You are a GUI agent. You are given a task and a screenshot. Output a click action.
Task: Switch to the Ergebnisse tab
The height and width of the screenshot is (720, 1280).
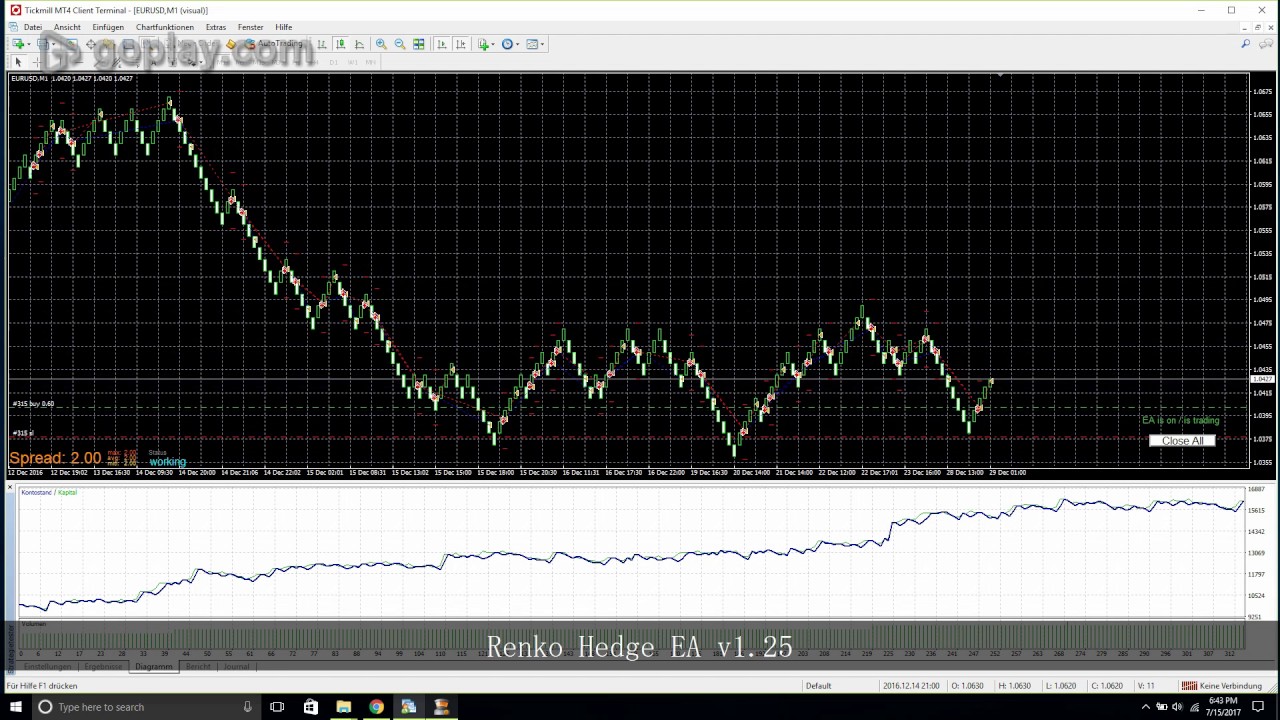coord(103,667)
